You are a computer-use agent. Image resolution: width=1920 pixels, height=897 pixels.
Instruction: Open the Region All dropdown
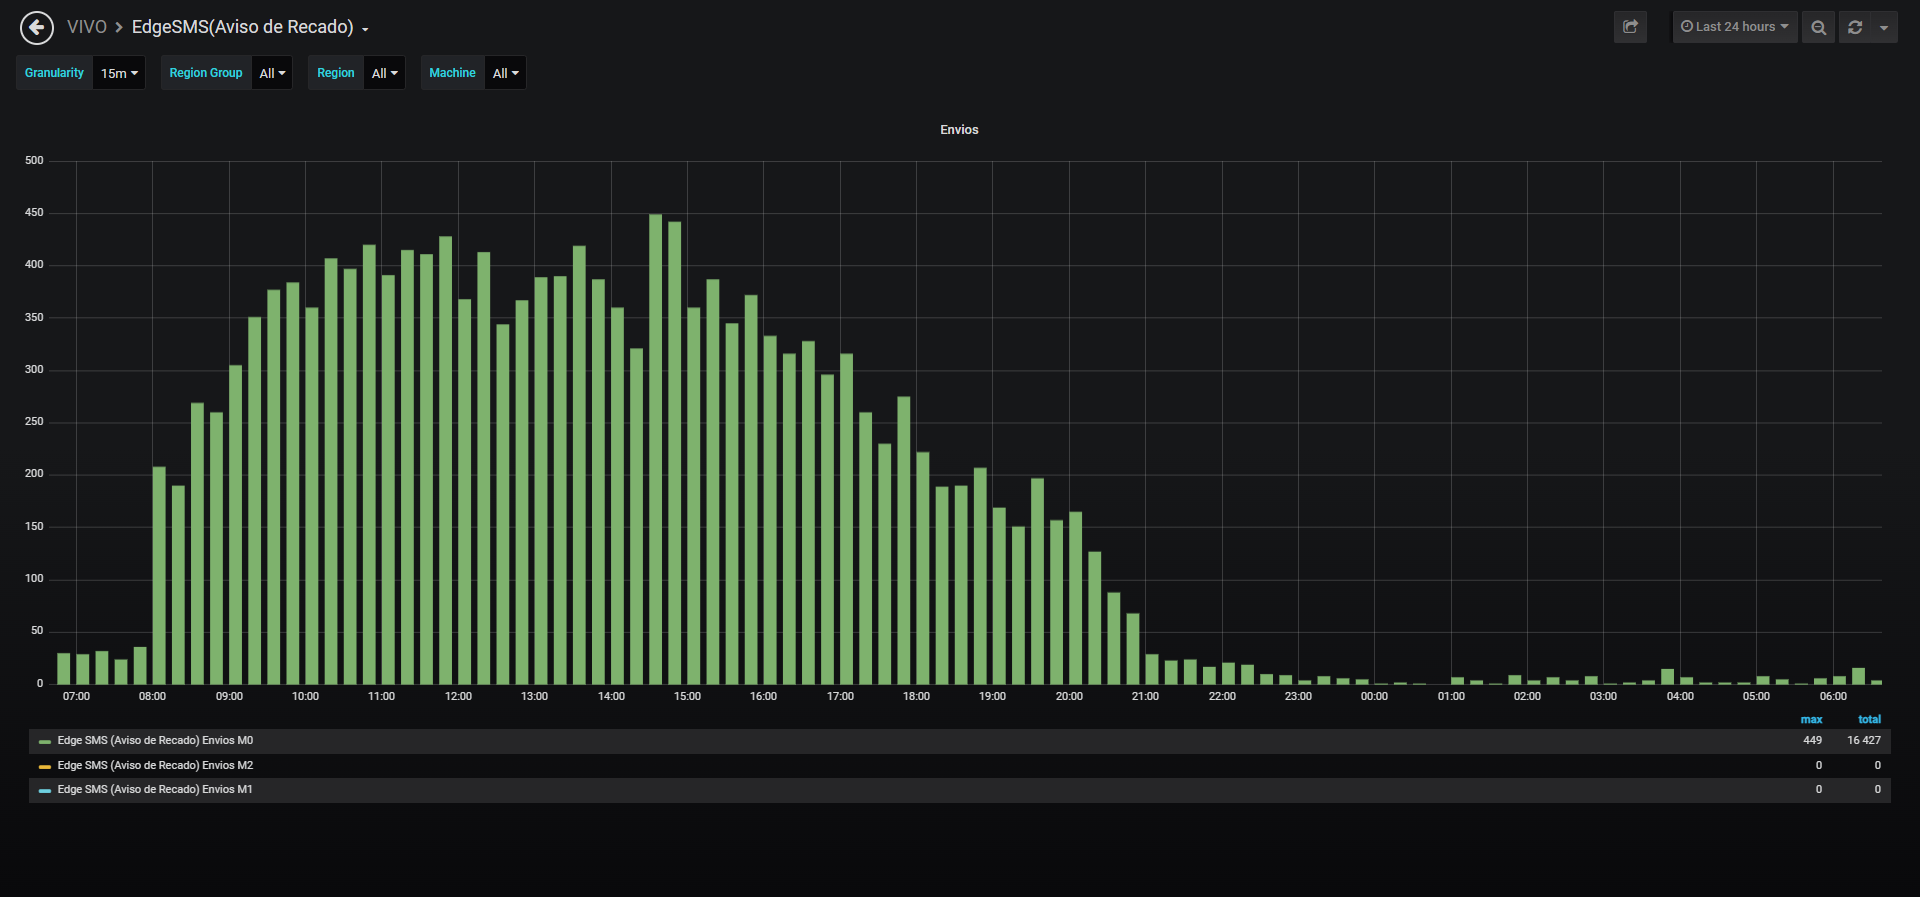pos(384,73)
